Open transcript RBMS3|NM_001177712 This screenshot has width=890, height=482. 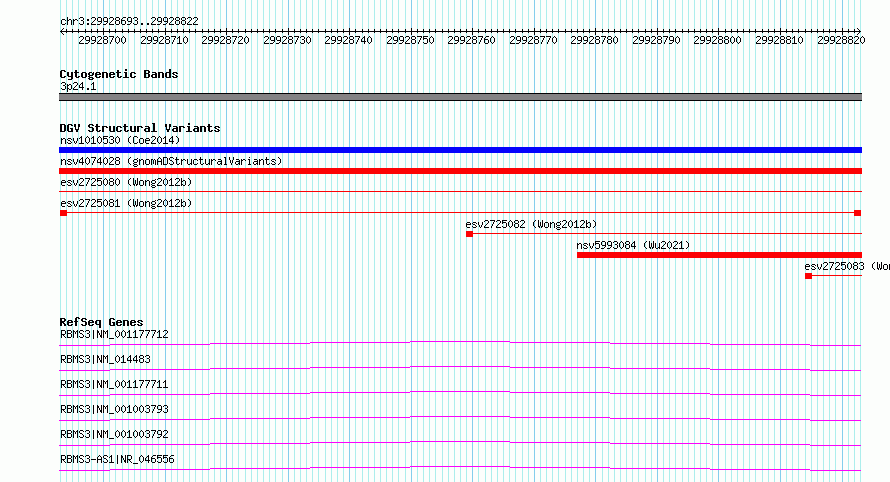point(114,334)
